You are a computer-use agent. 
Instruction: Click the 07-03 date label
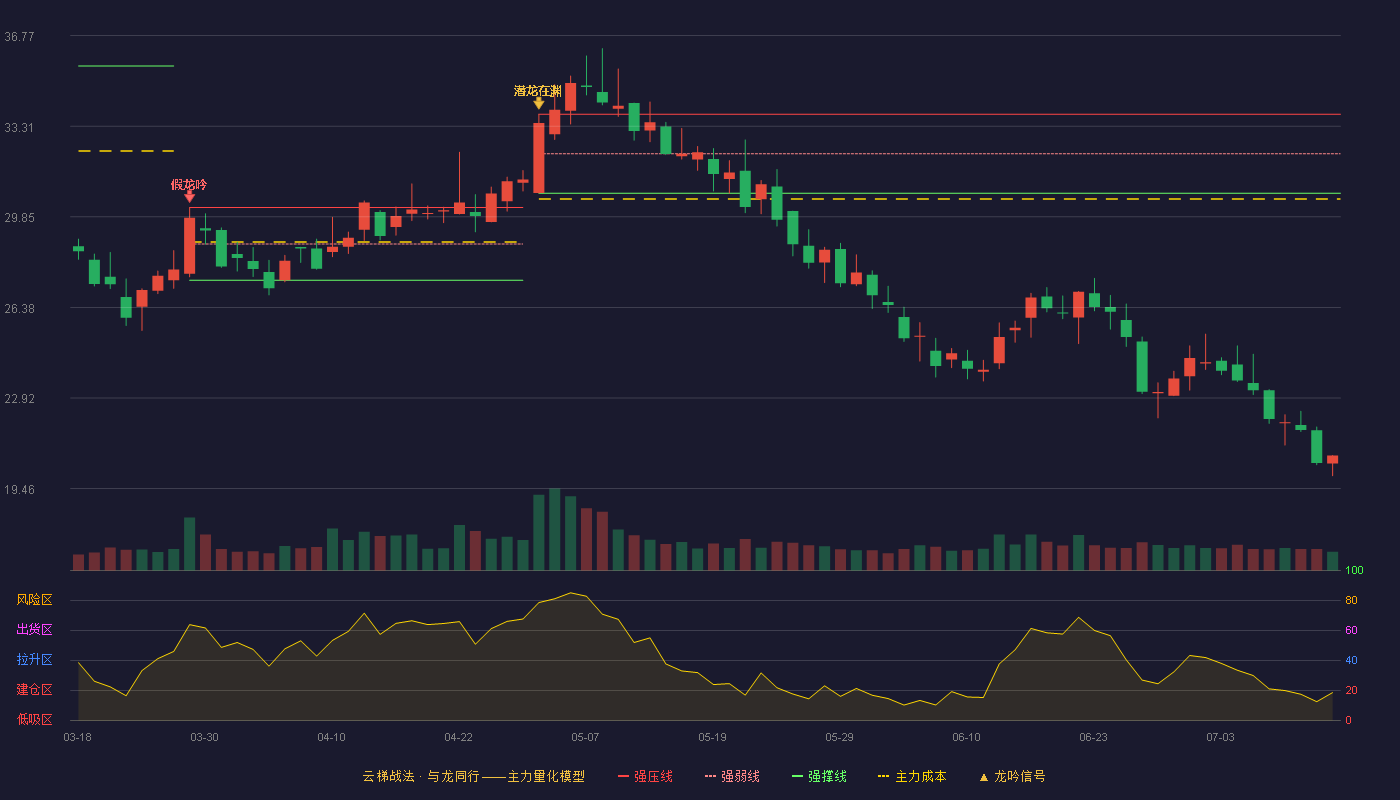point(1220,737)
